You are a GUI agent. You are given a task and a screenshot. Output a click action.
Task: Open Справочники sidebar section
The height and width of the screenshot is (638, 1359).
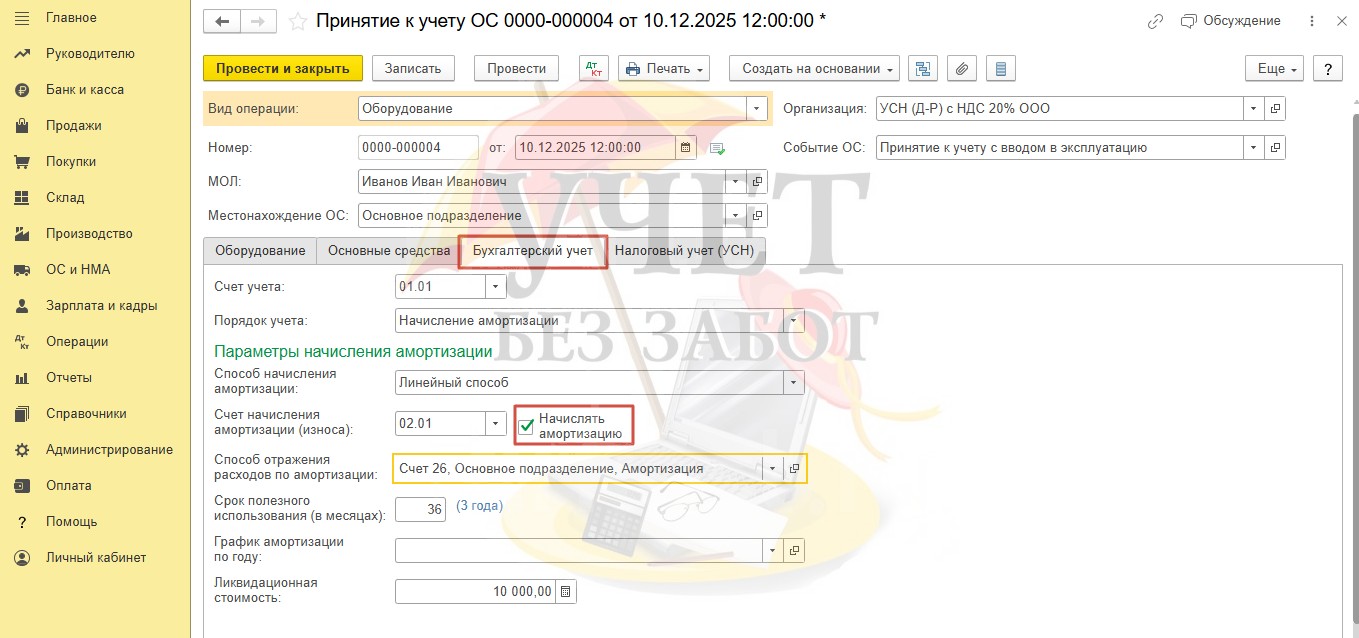coord(86,414)
